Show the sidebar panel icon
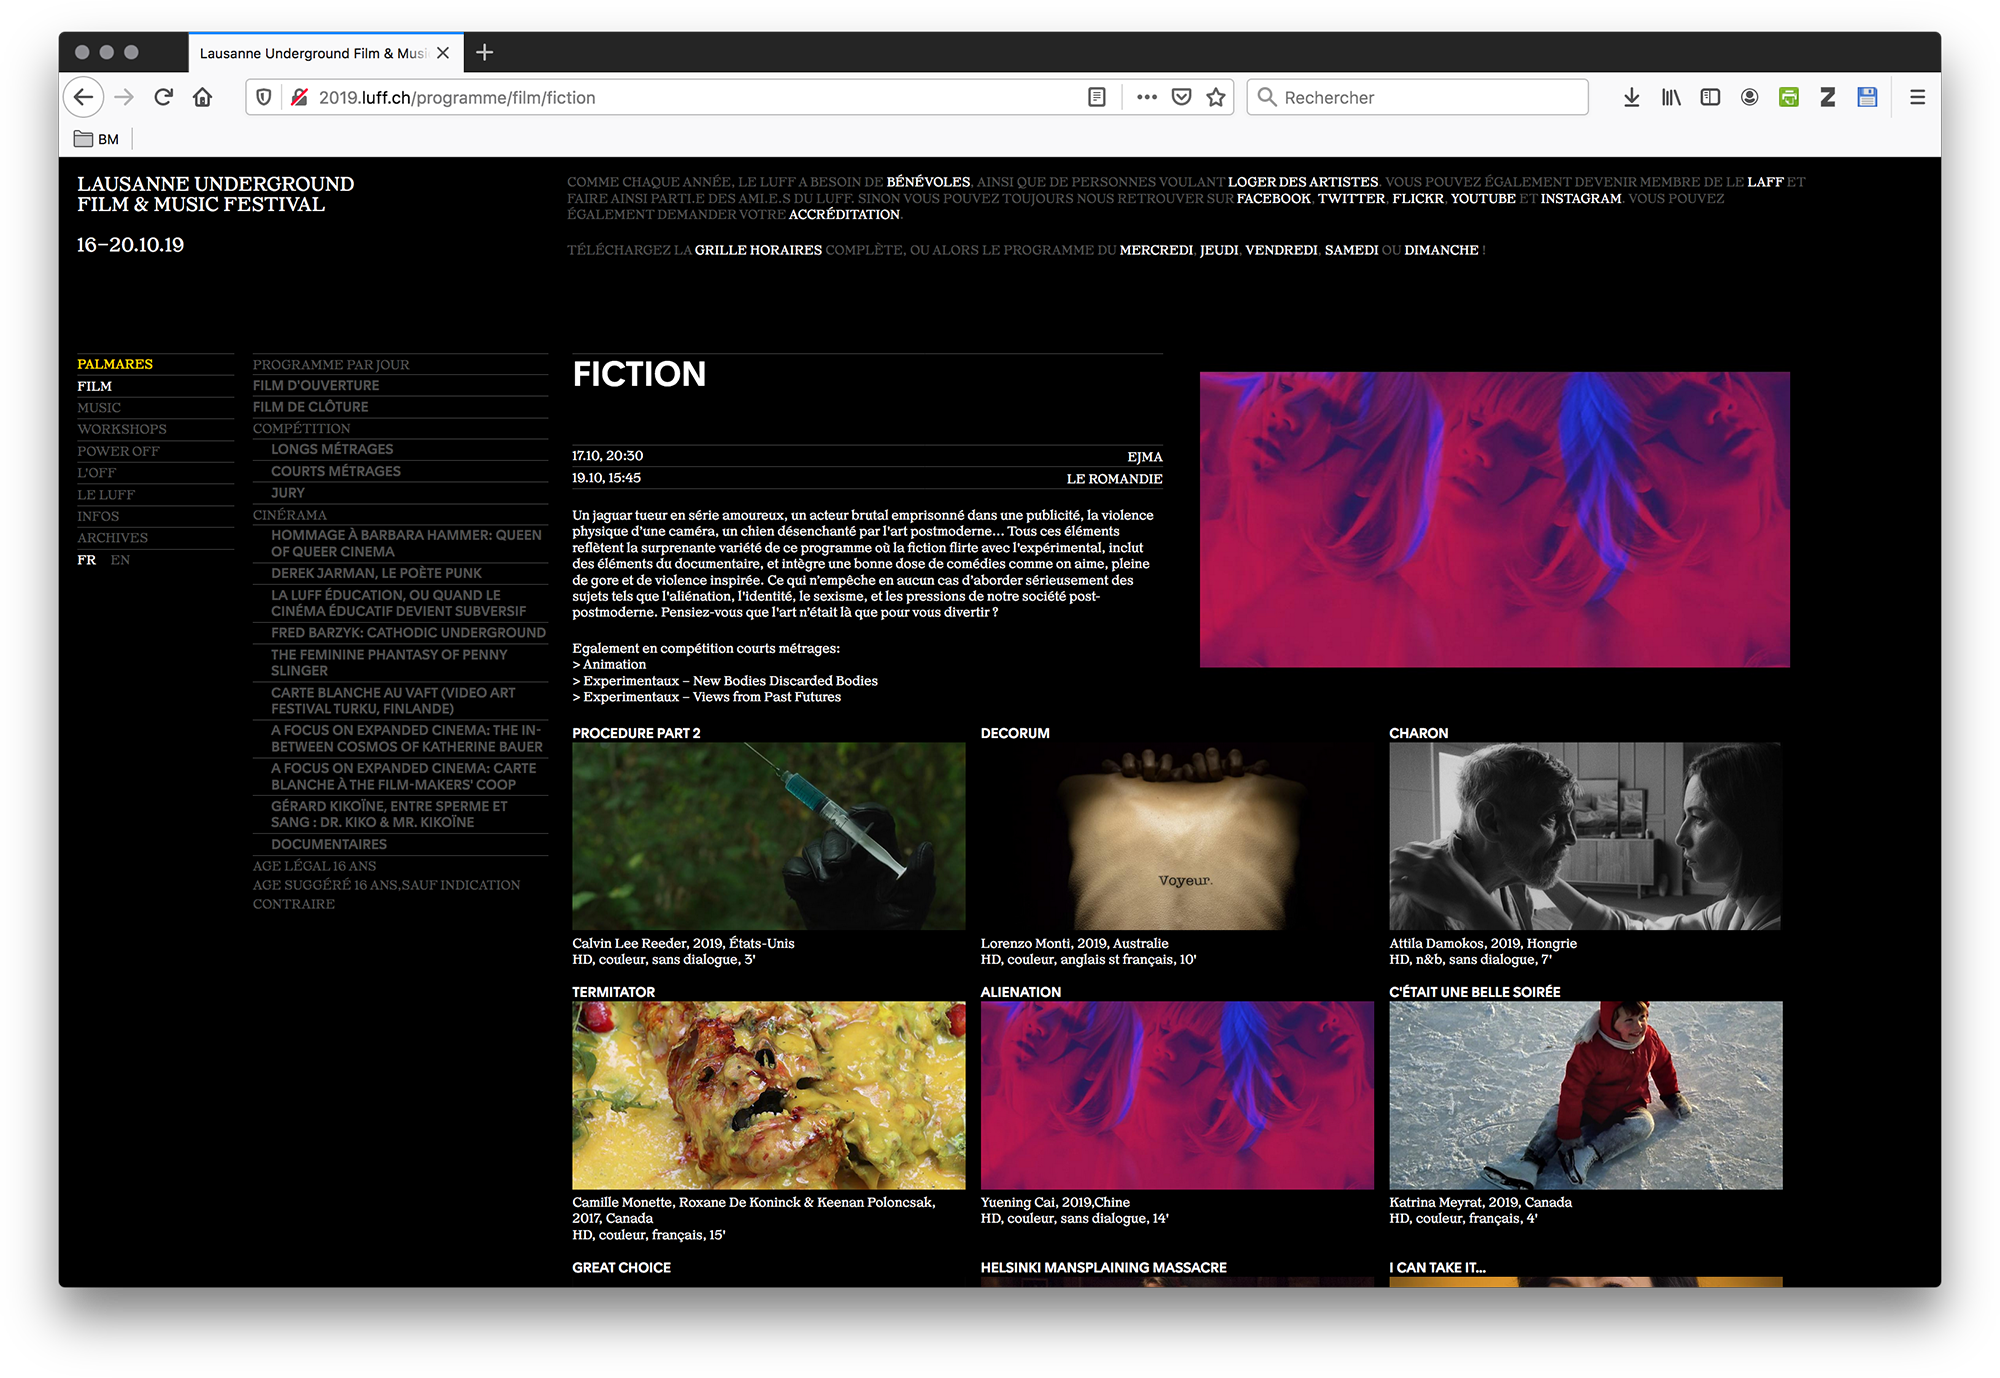The image size is (2000, 1378). [1710, 97]
